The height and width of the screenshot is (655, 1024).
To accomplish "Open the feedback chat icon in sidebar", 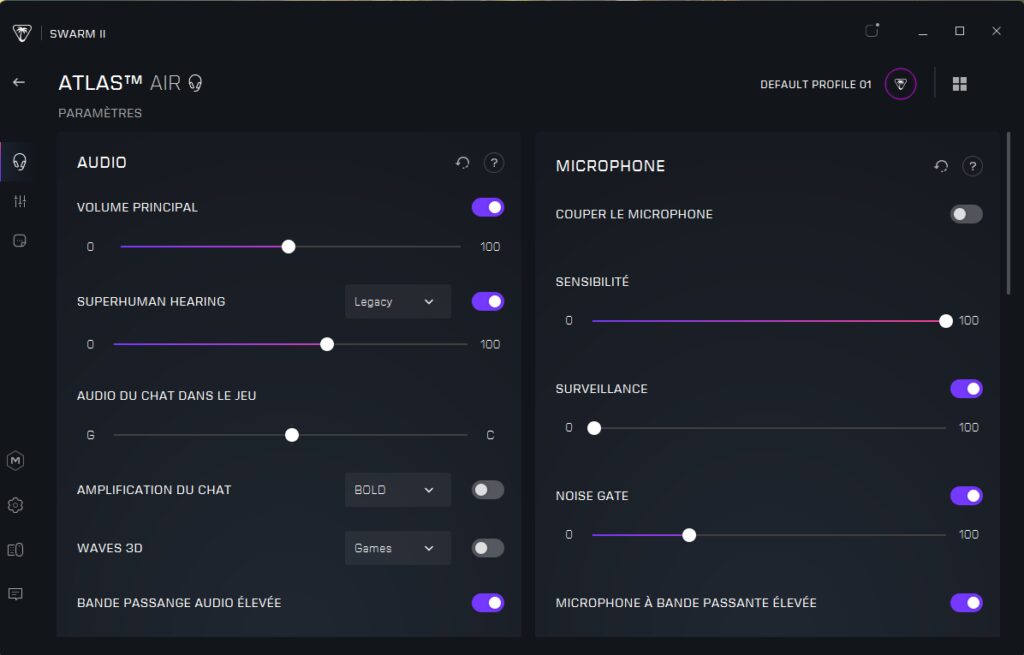I will pos(16,594).
